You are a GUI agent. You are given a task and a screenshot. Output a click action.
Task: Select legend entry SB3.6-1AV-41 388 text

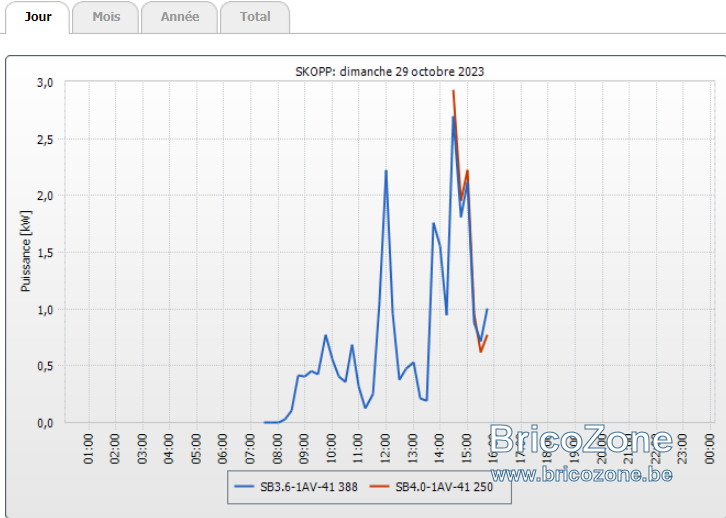click(x=309, y=487)
